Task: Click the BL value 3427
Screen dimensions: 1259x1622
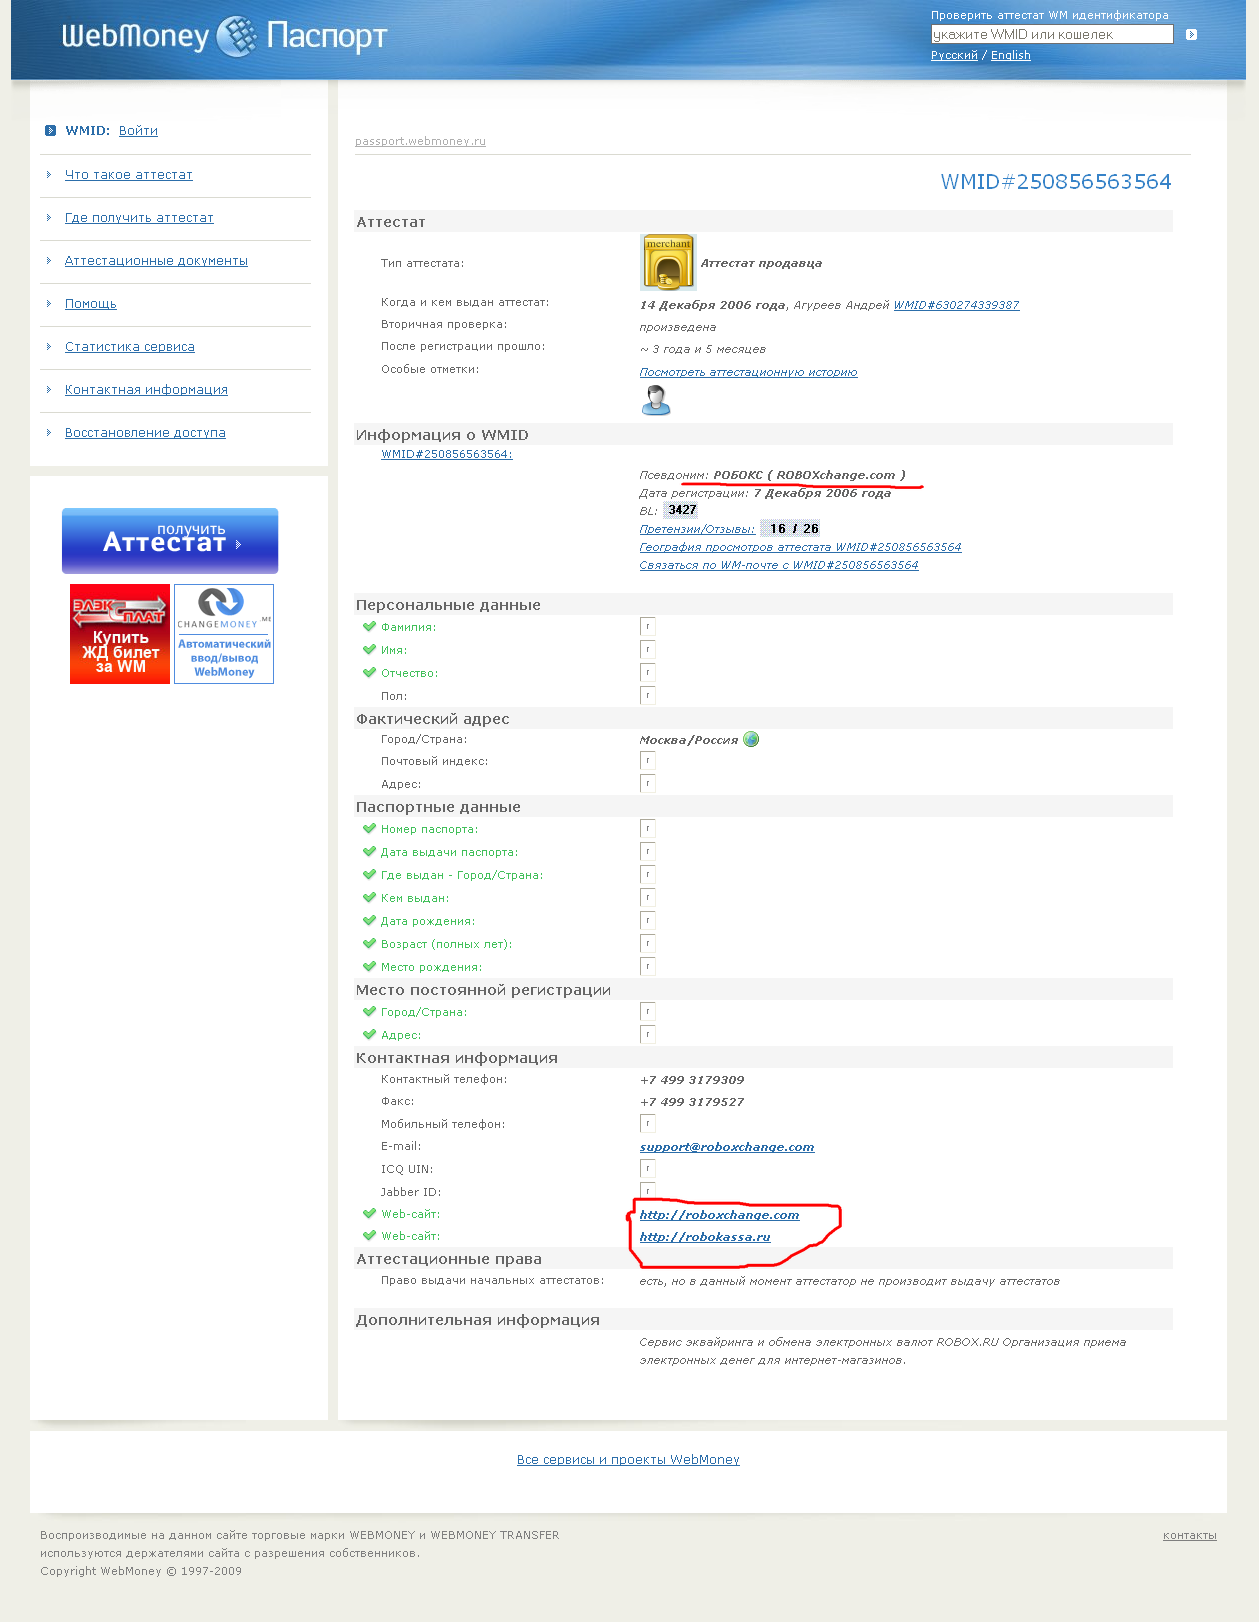Action: coord(682,510)
